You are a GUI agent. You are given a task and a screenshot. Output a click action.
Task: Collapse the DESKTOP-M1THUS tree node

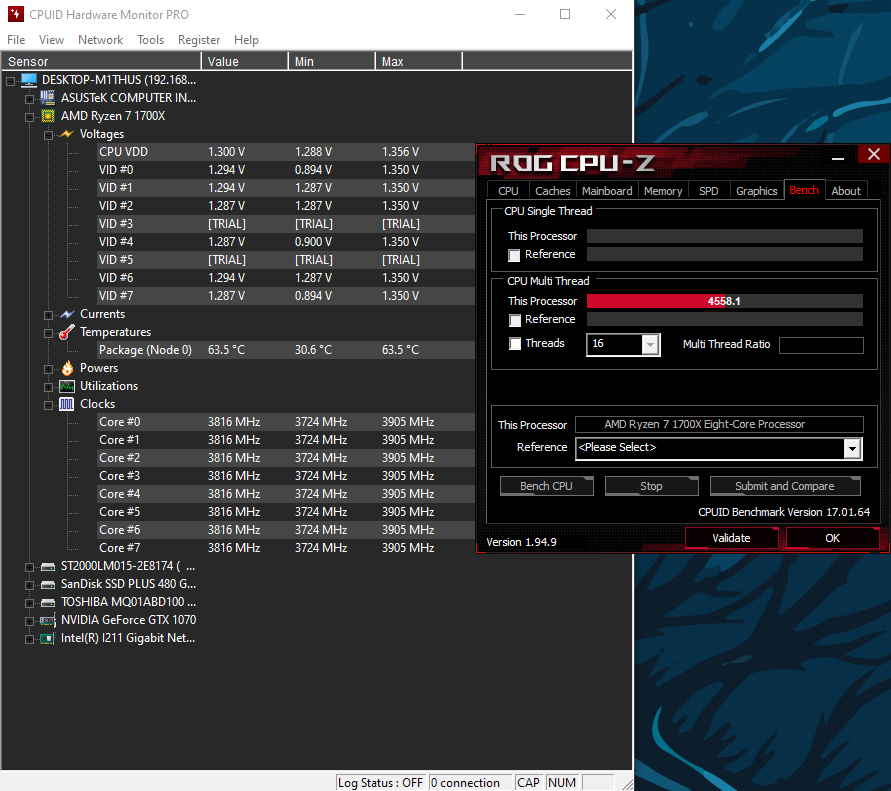pos(10,81)
